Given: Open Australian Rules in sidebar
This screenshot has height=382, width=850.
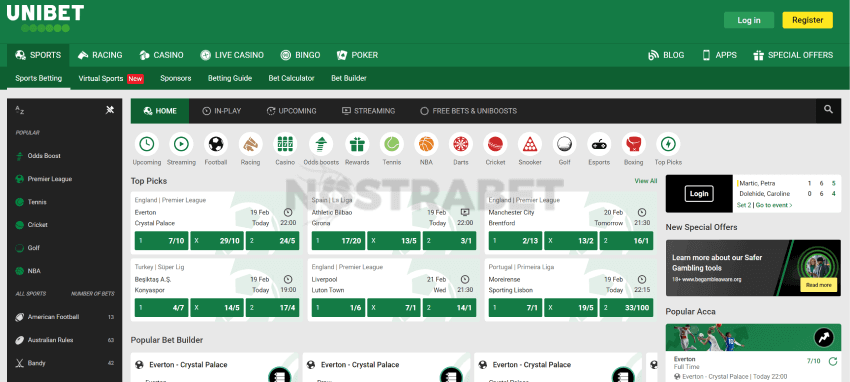Looking at the screenshot, I should [65, 340].
